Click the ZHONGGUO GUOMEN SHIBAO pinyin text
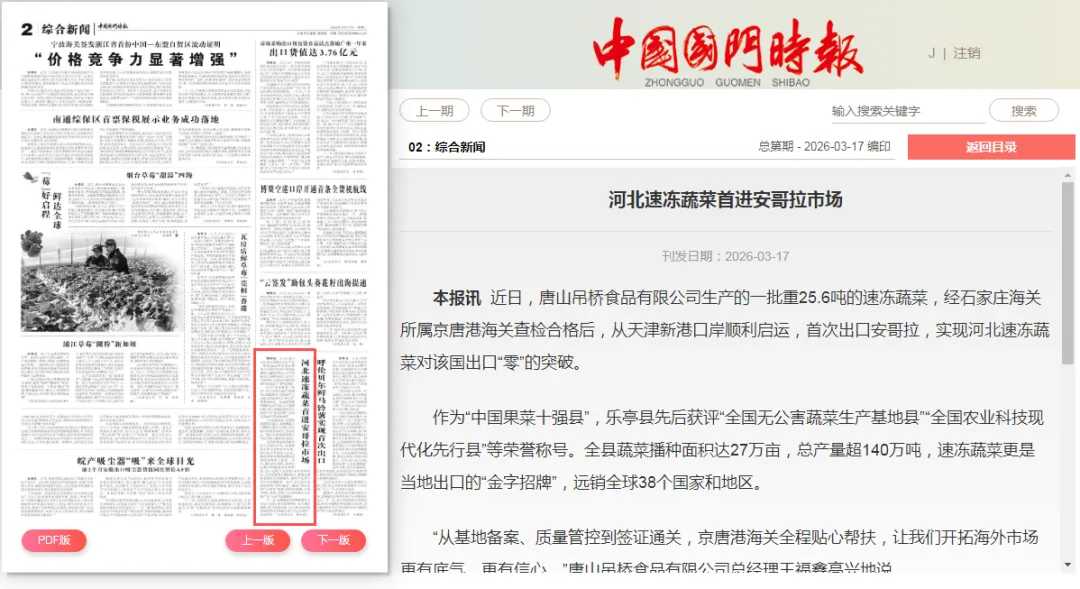The width and height of the screenshot is (1080, 589). tap(727, 82)
